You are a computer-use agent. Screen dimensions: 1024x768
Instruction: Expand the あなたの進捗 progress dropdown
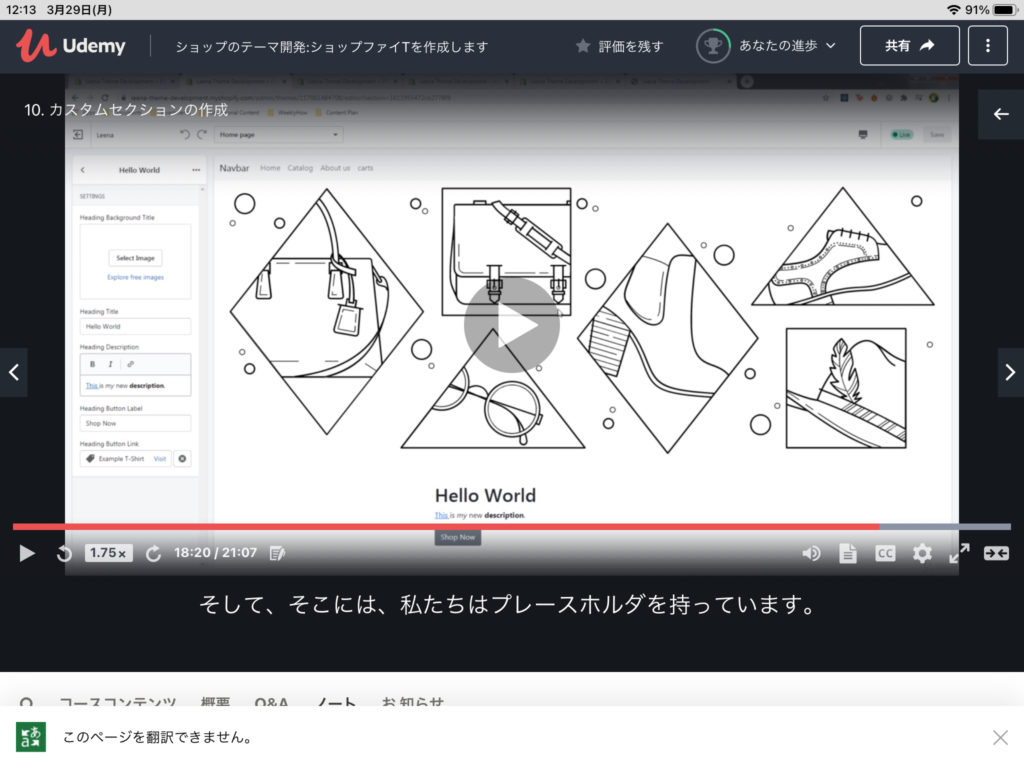pos(767,45)
